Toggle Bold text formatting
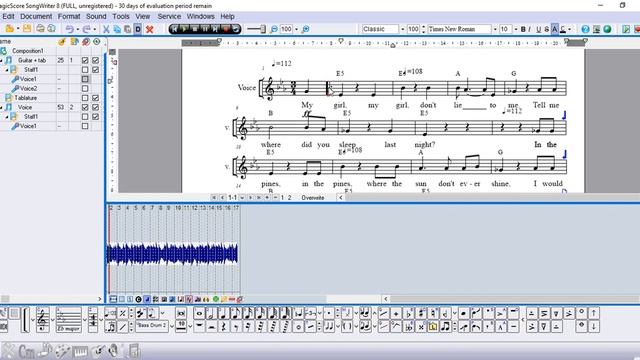Screen dimensions: 640x360 [523, 29]
